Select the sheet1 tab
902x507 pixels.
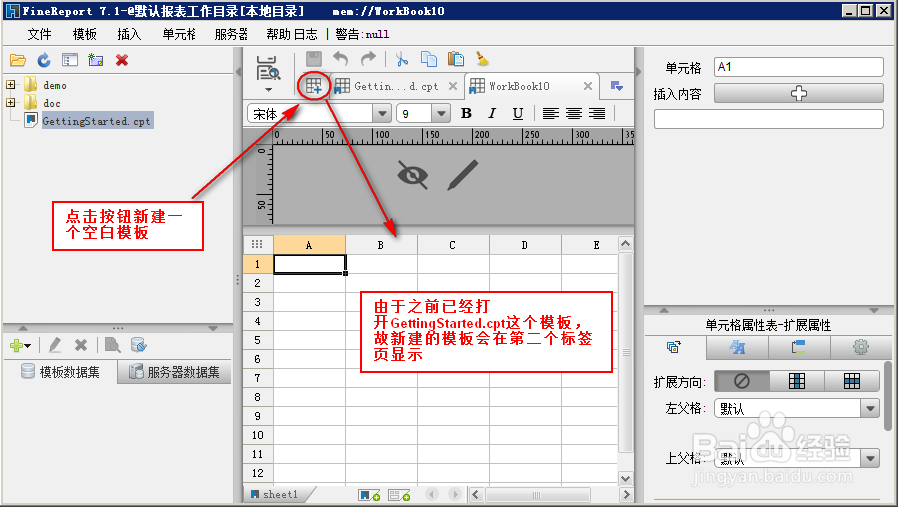[281, 494]
